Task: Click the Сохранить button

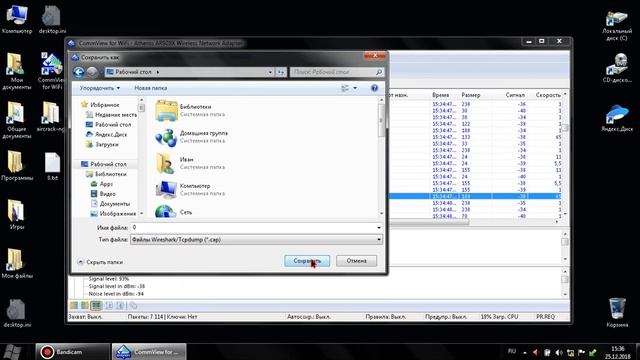Action: point(307,261)
